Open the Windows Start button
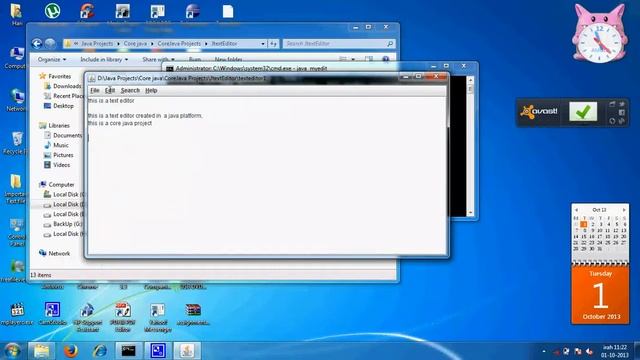 (x=12, y=351)
